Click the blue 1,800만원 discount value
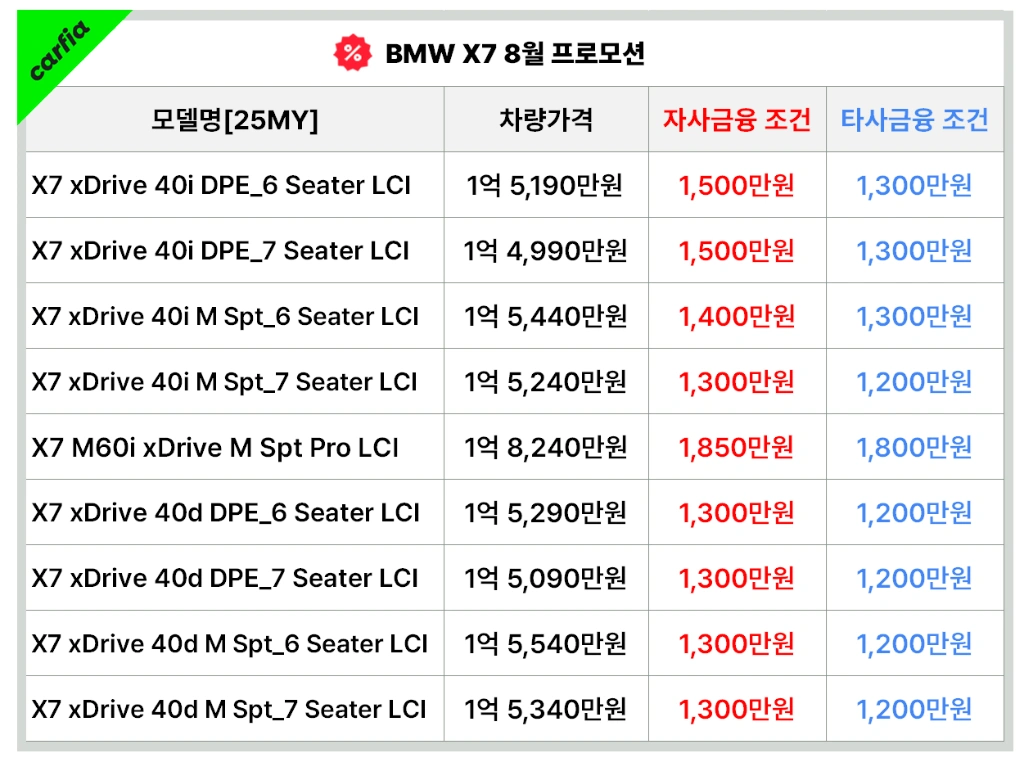1024x759 pixels. click(x=914, y=447)
